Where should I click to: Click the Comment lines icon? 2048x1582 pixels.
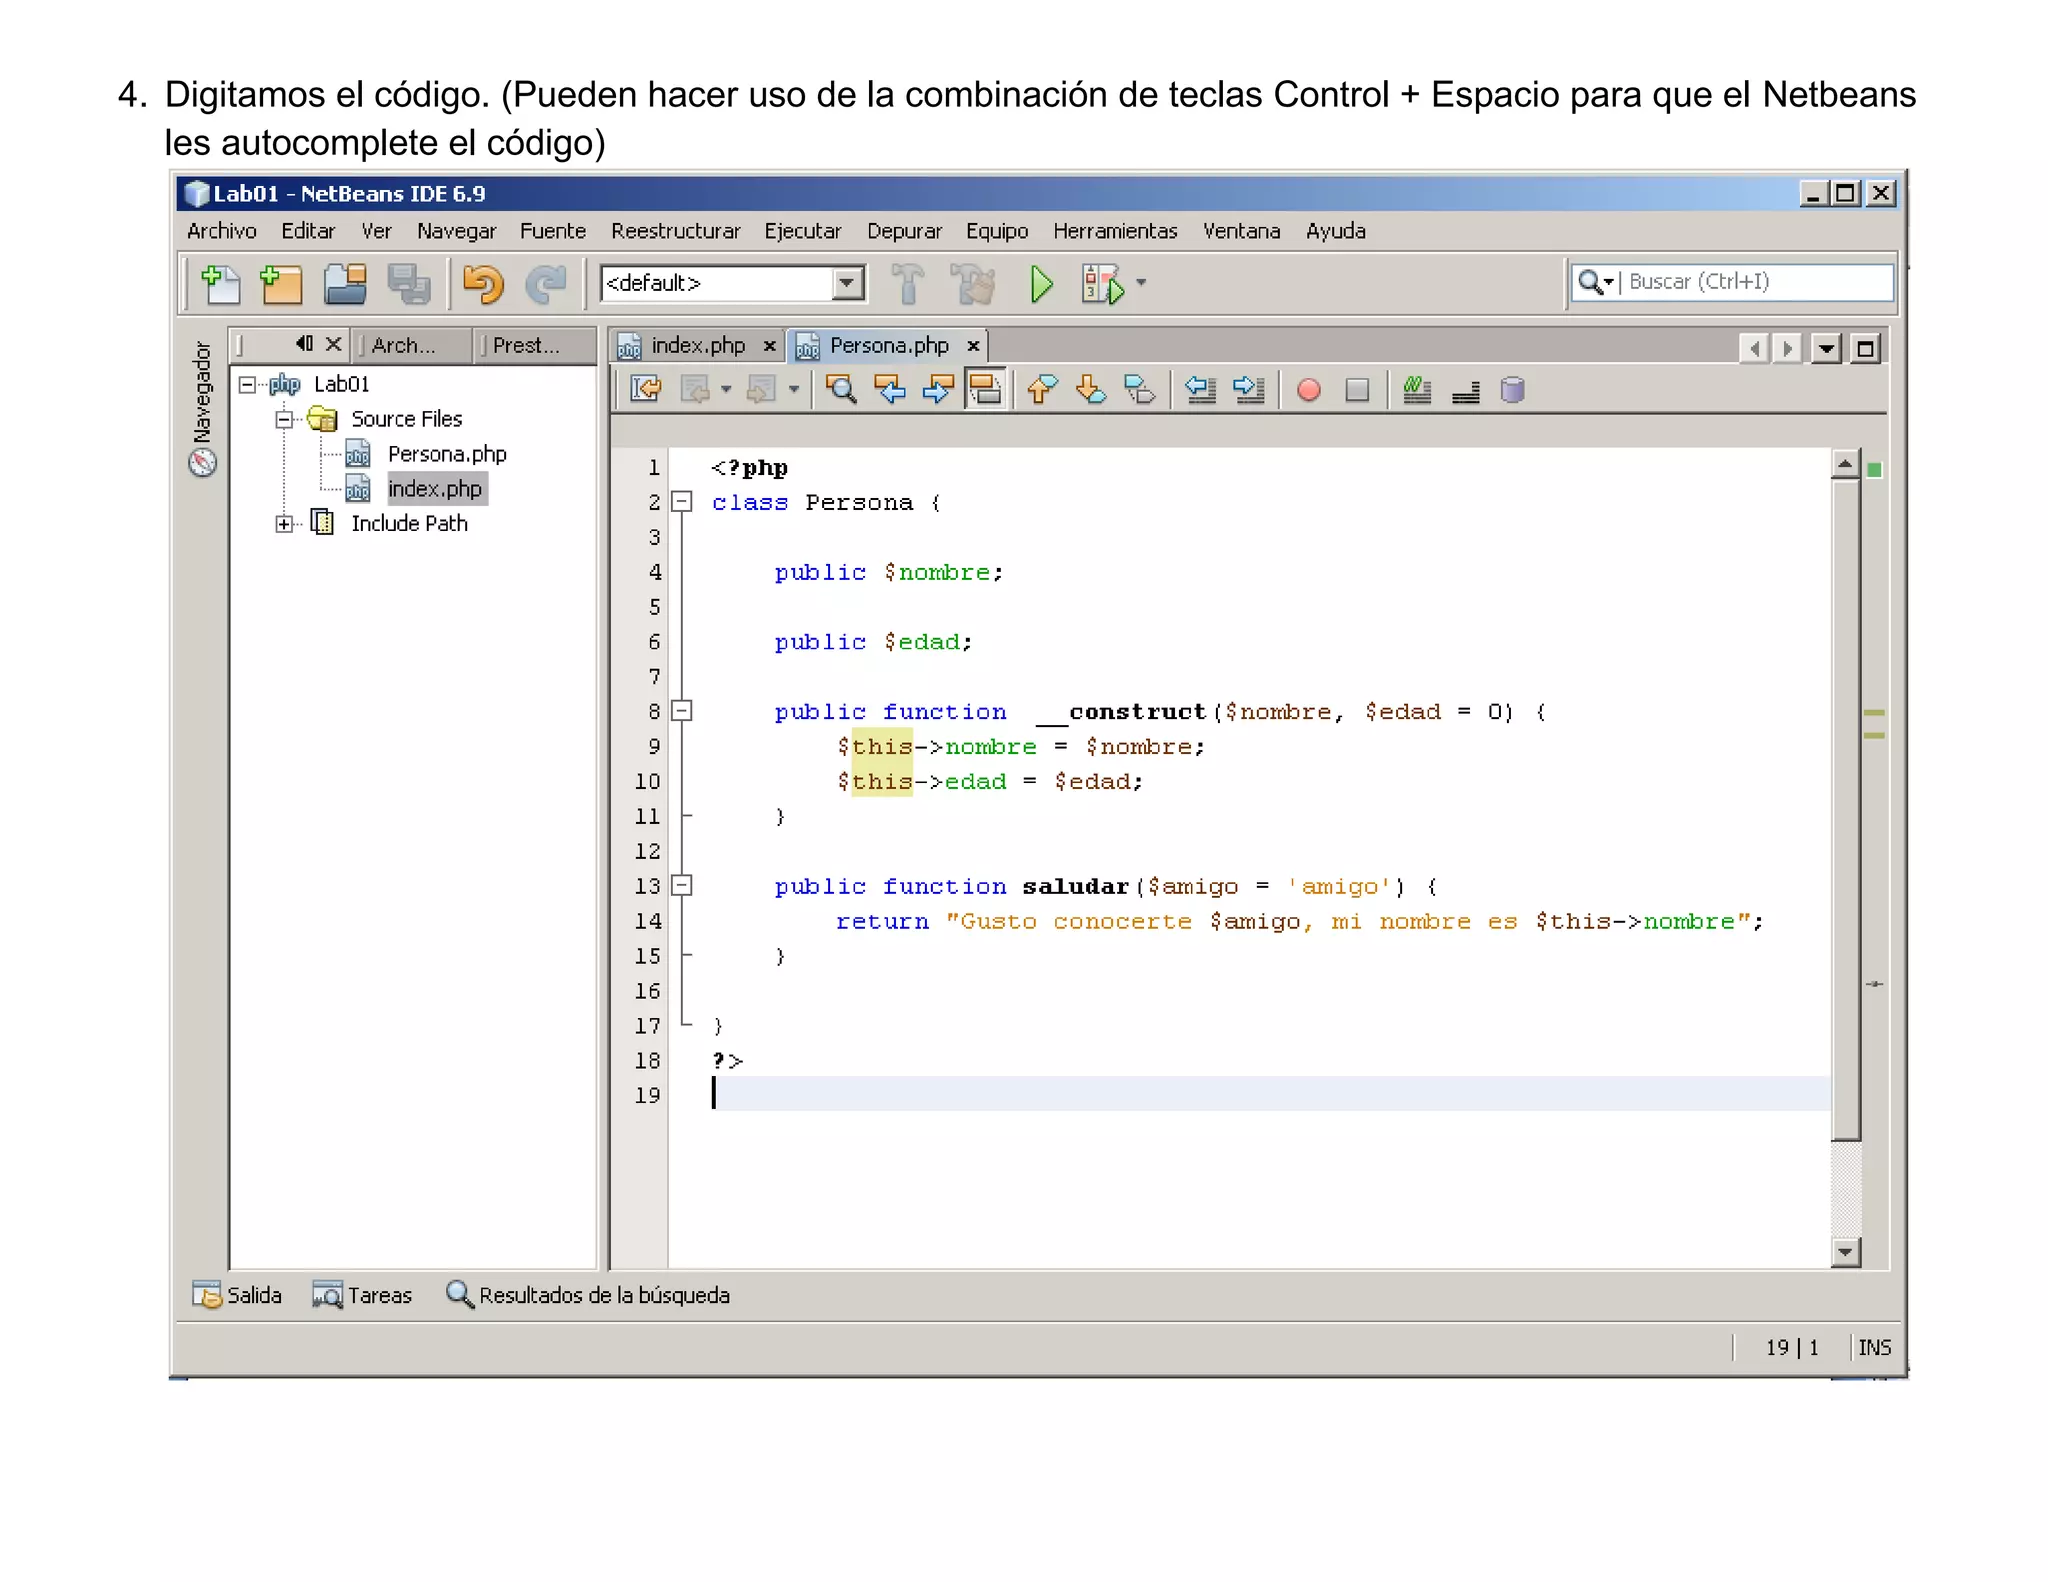point(1417,390)
